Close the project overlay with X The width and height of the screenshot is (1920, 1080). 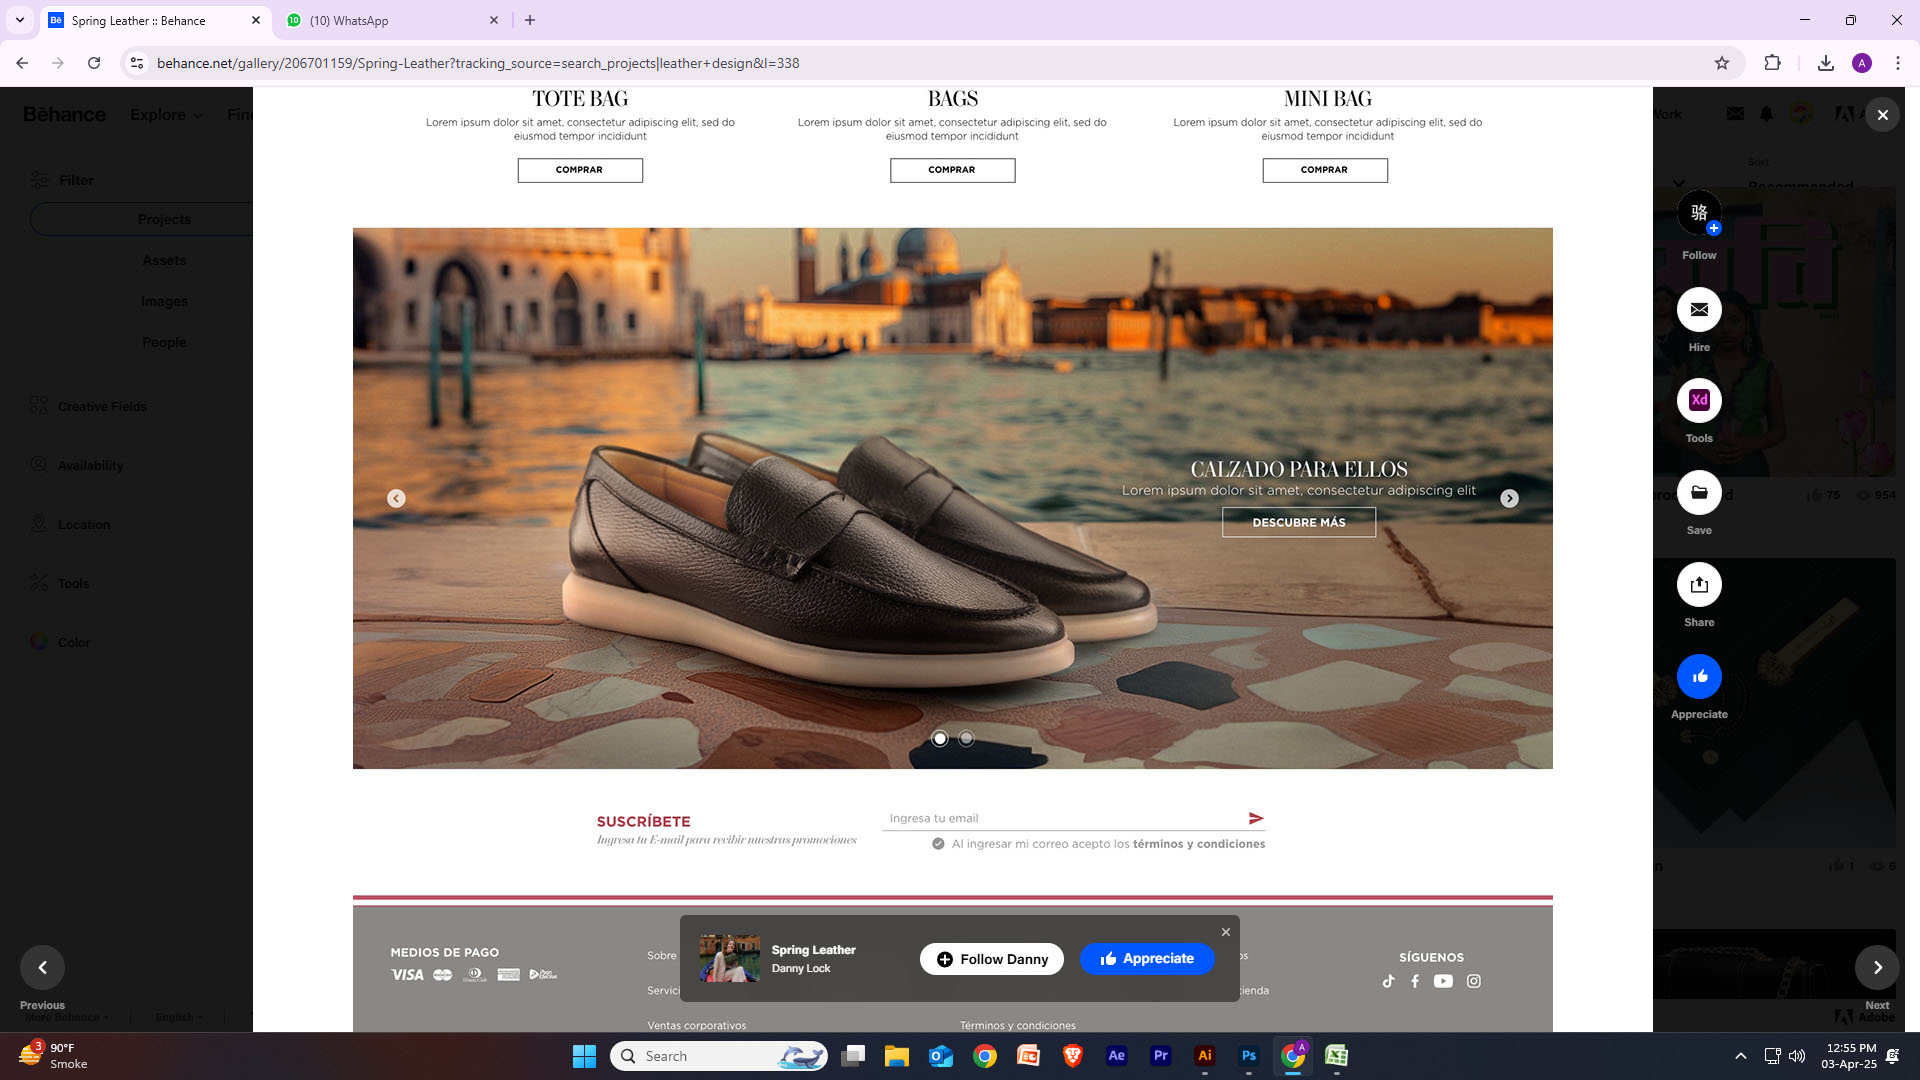(x=1882, y=115)
